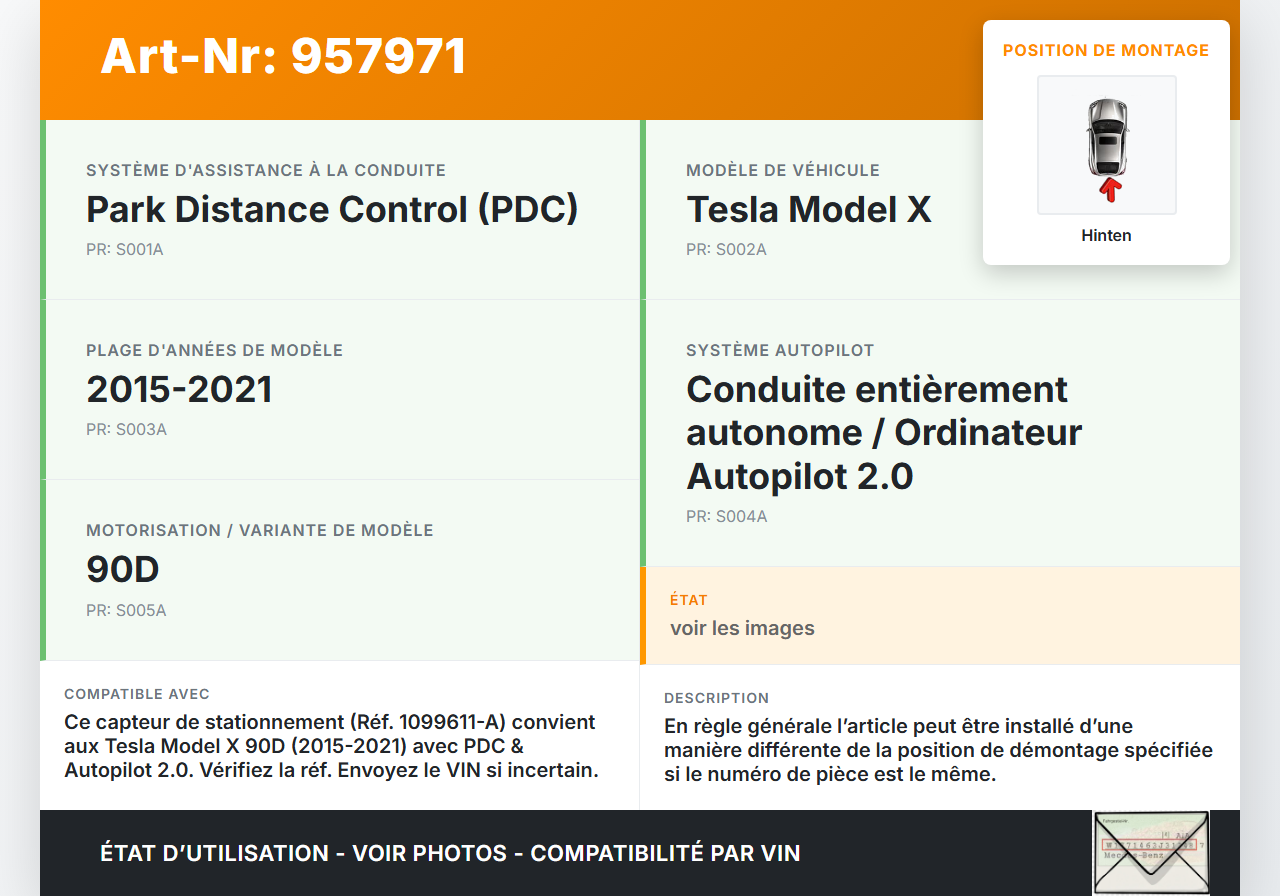The image size is (1280, 896).
Task: Click the 'Position de montage' title
Action: point(1106,50)
